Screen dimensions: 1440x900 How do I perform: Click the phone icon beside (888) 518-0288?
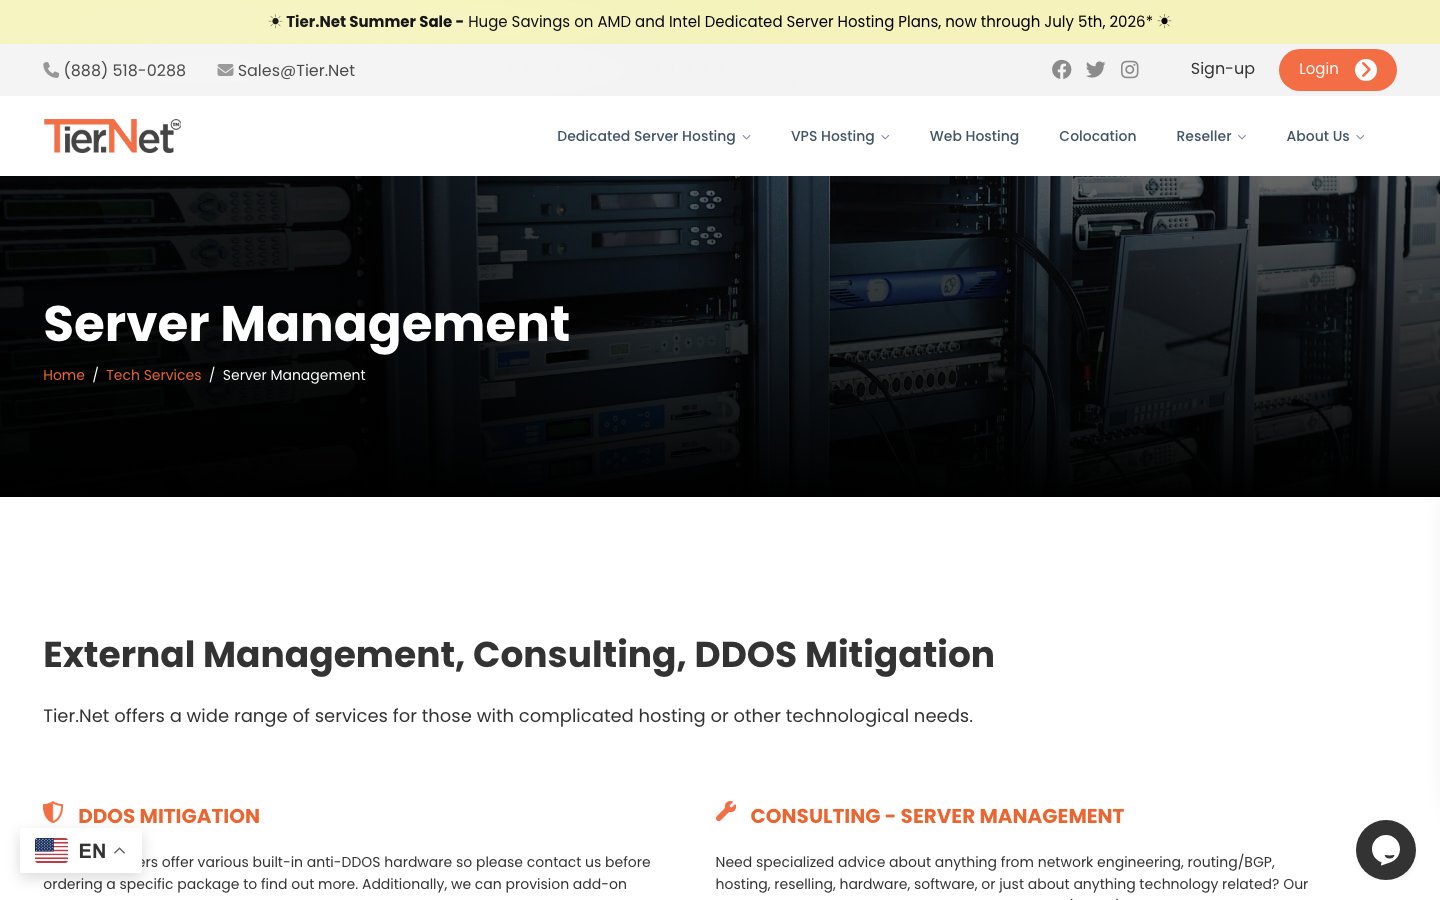click(51, 70)
